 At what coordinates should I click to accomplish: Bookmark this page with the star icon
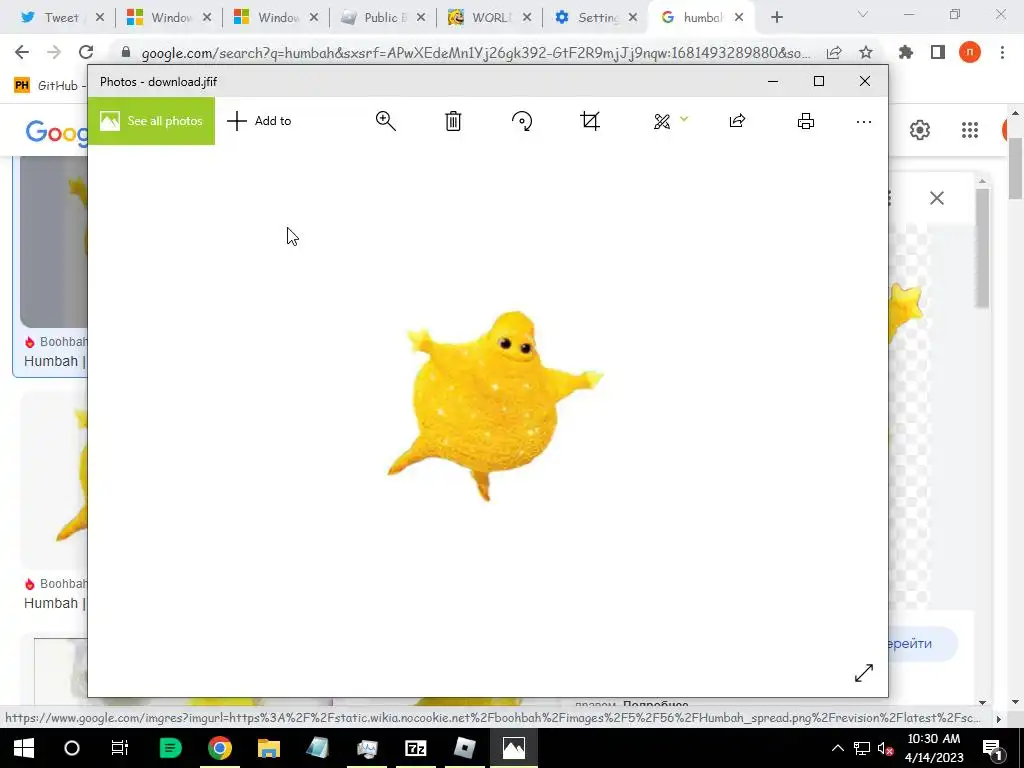click(x=866, y=52)
